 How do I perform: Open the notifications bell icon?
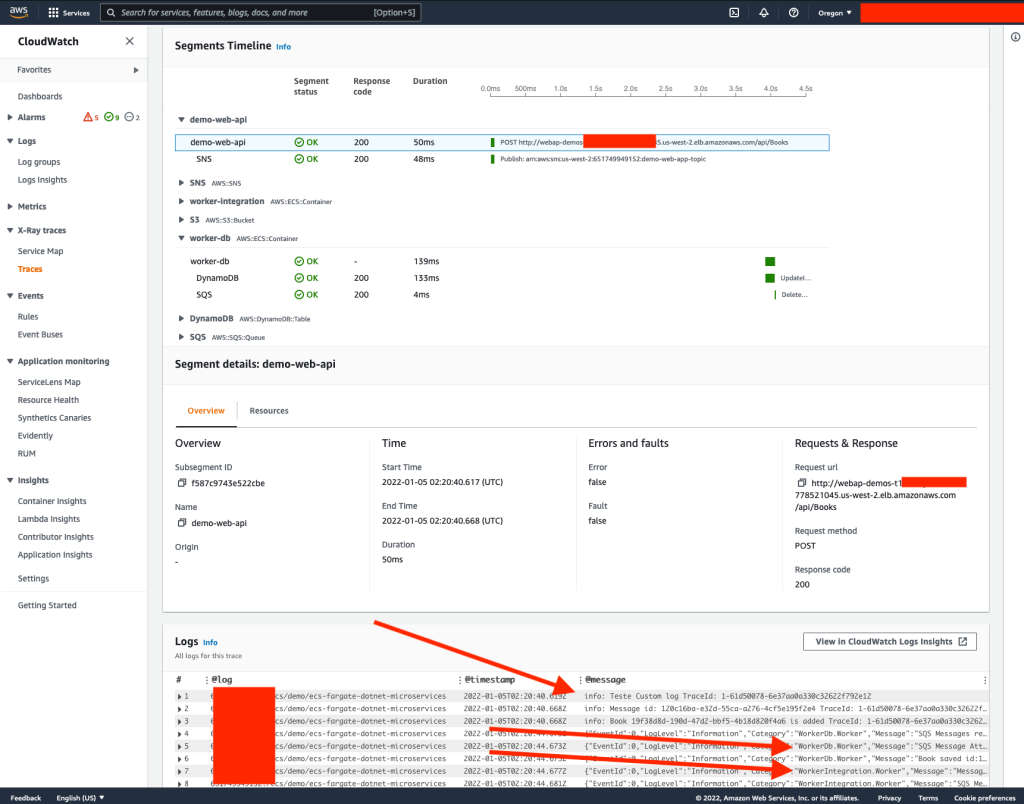click(761, 12)
